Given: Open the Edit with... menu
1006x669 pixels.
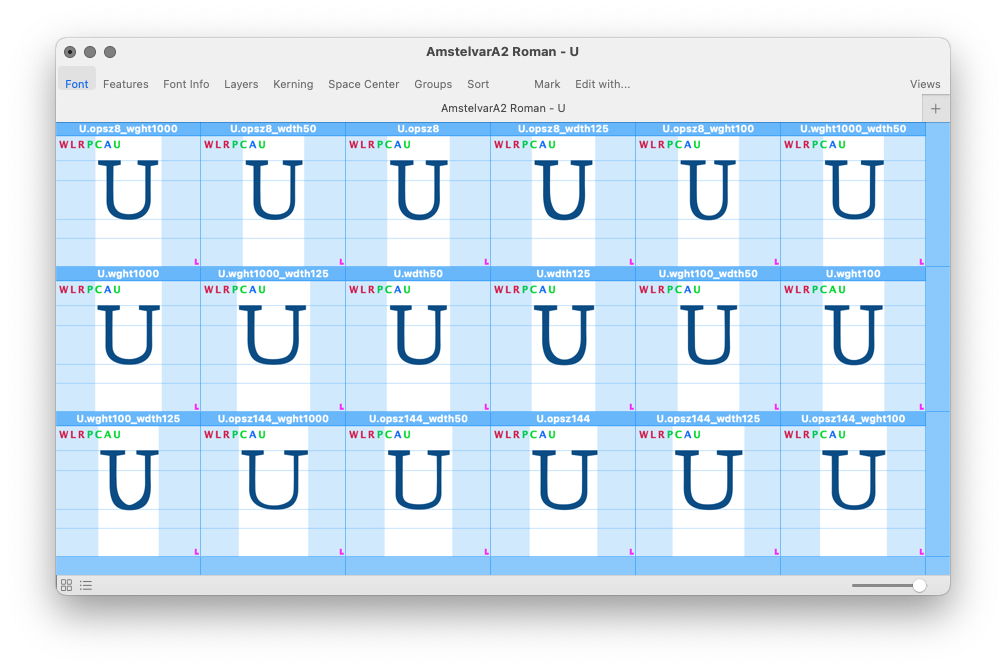Looking at the screenshot, I should [x=602, y=84].
